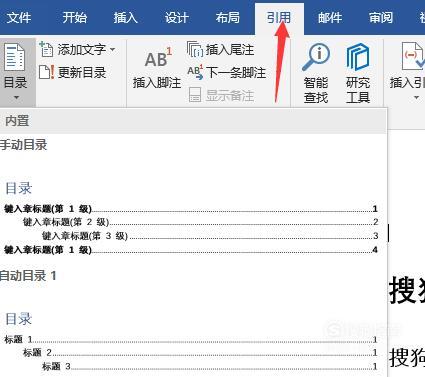Click the 内置 section header
Image resolution: width=425 pixels, height=377 pixels.
pos(193,121)
